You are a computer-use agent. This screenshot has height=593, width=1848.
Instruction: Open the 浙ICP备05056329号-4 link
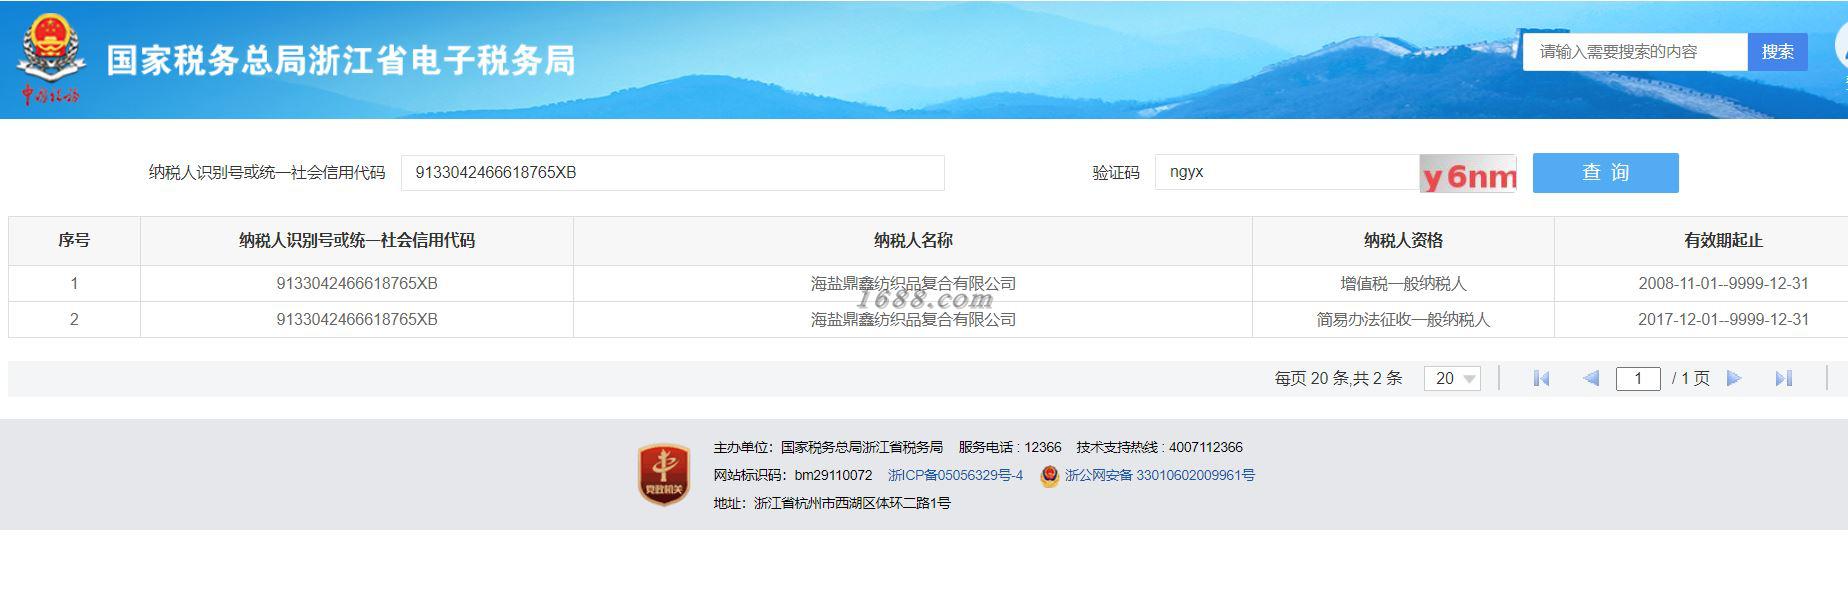coord(955,476)
